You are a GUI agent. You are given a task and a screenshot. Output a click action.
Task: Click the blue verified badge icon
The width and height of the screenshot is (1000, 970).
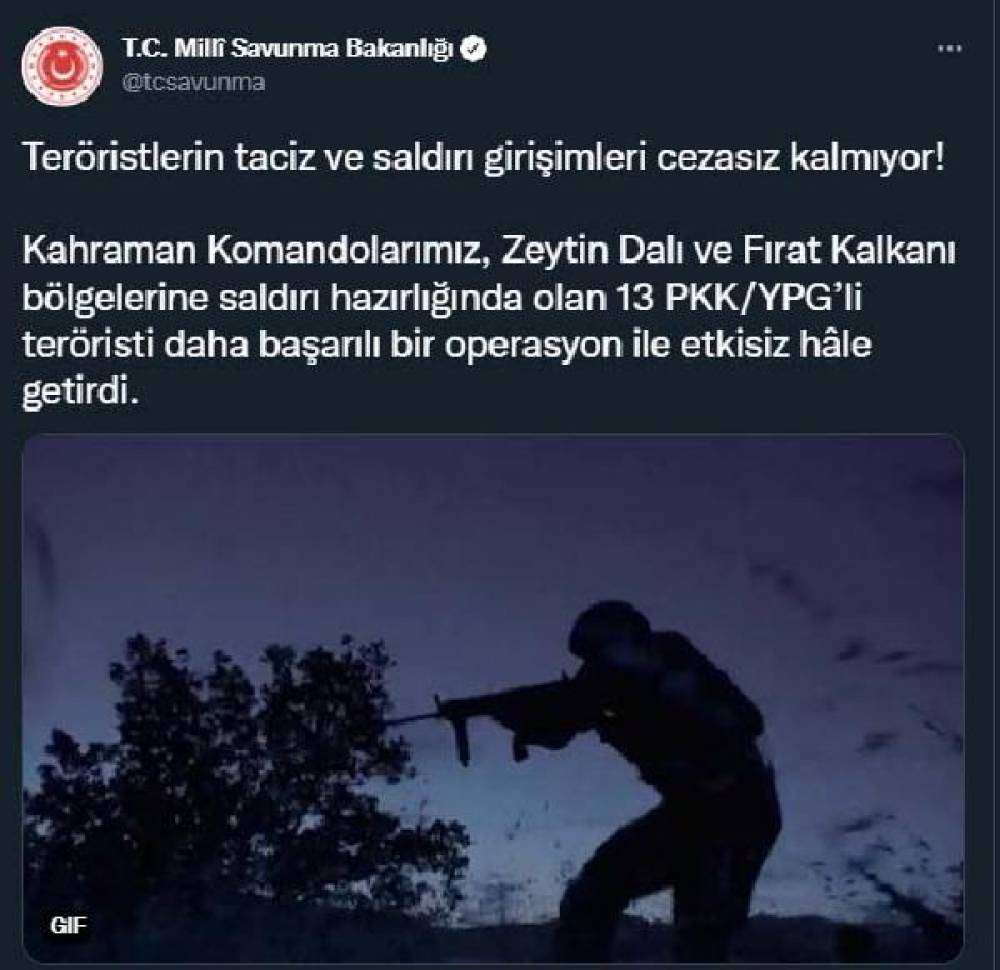coord(473,49)
